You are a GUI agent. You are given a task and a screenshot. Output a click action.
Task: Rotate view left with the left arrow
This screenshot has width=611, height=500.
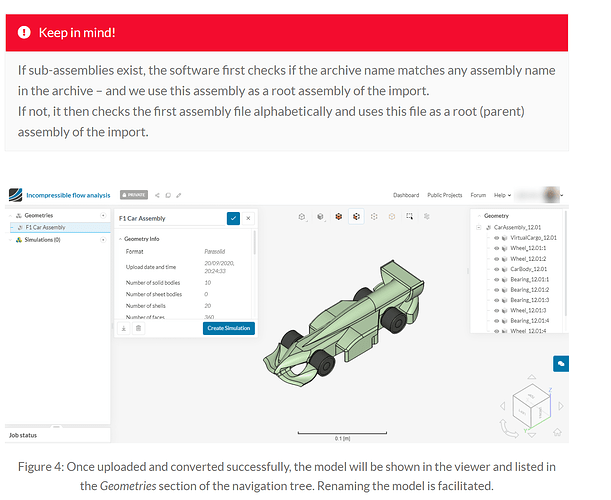tap(503, 406)
